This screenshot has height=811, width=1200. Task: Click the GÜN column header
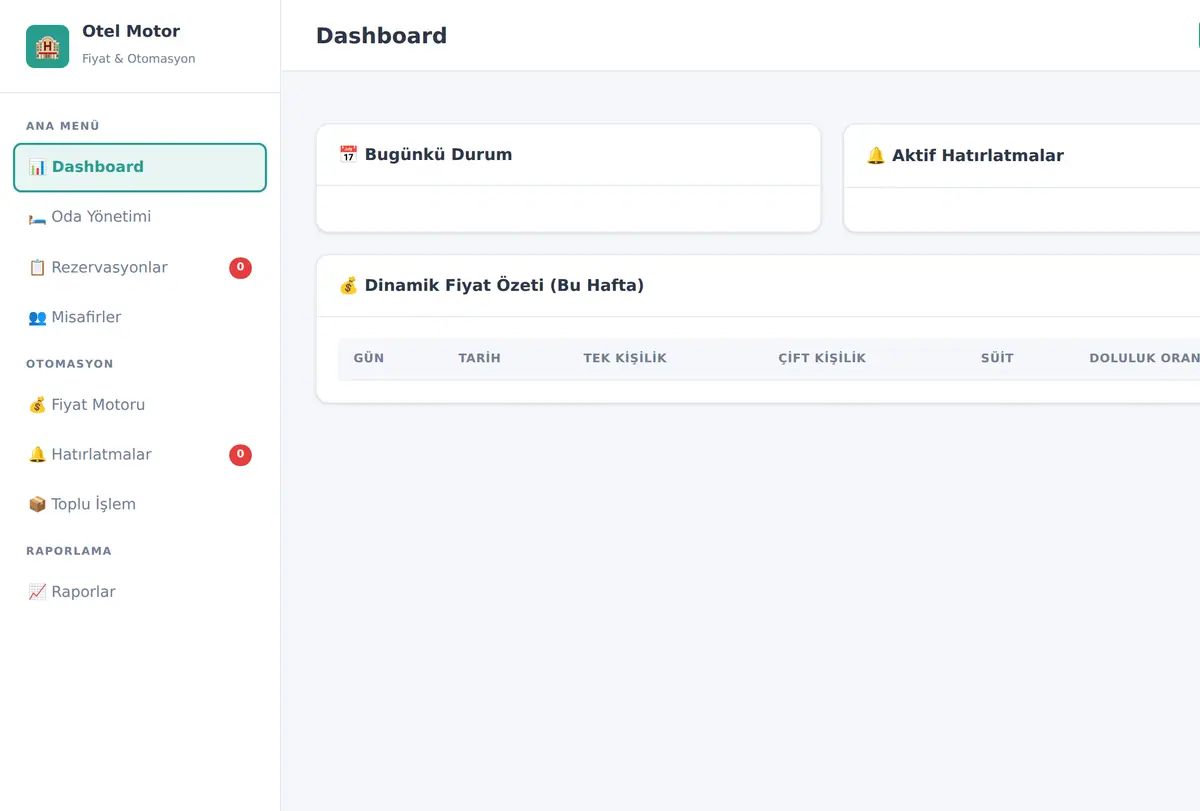click(369, 358)
